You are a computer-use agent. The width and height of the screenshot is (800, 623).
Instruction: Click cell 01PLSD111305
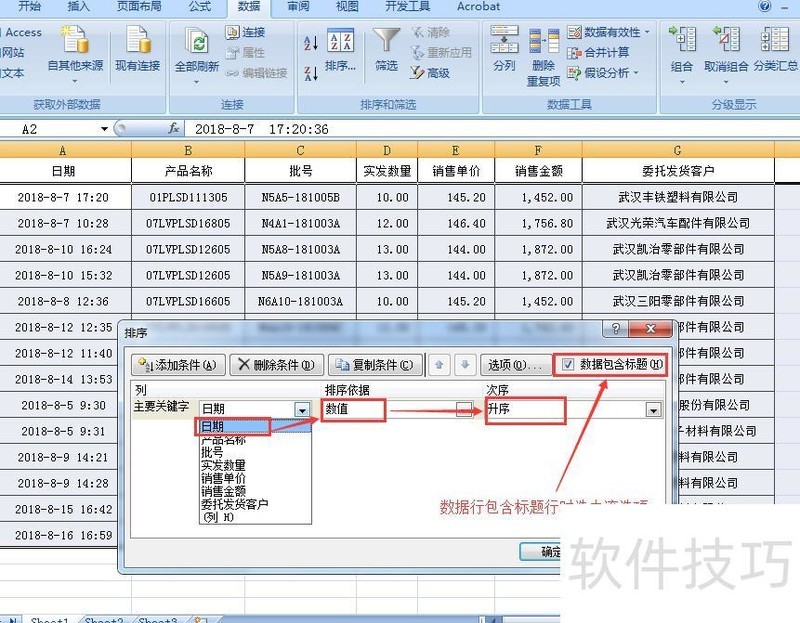pos(188,197)
